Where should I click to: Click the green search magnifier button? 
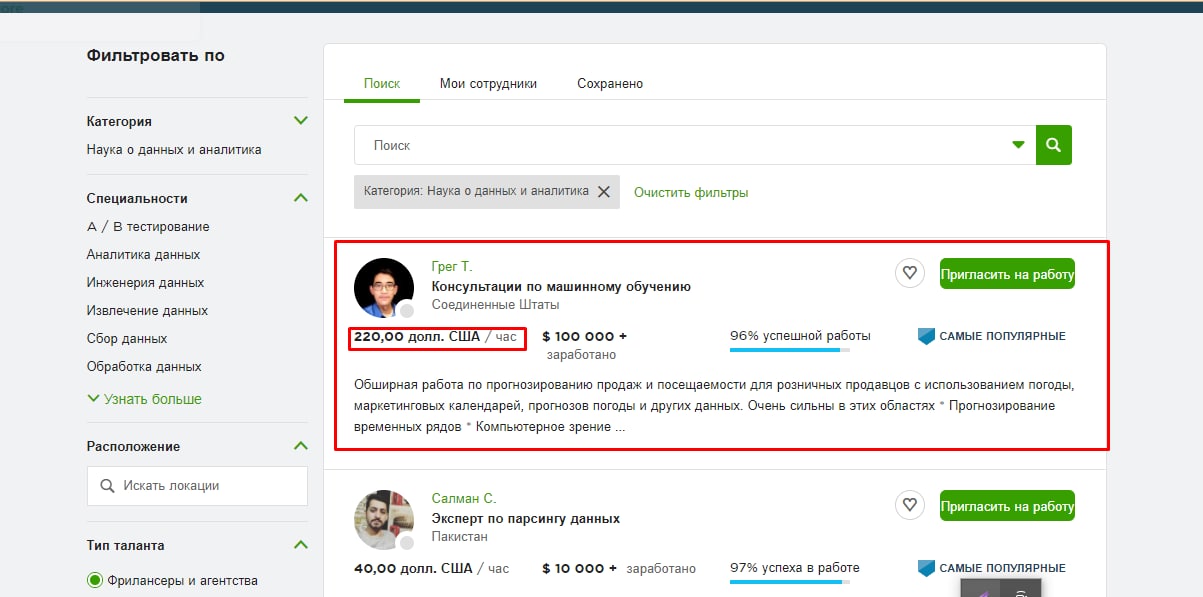(x=1053, y=145)
